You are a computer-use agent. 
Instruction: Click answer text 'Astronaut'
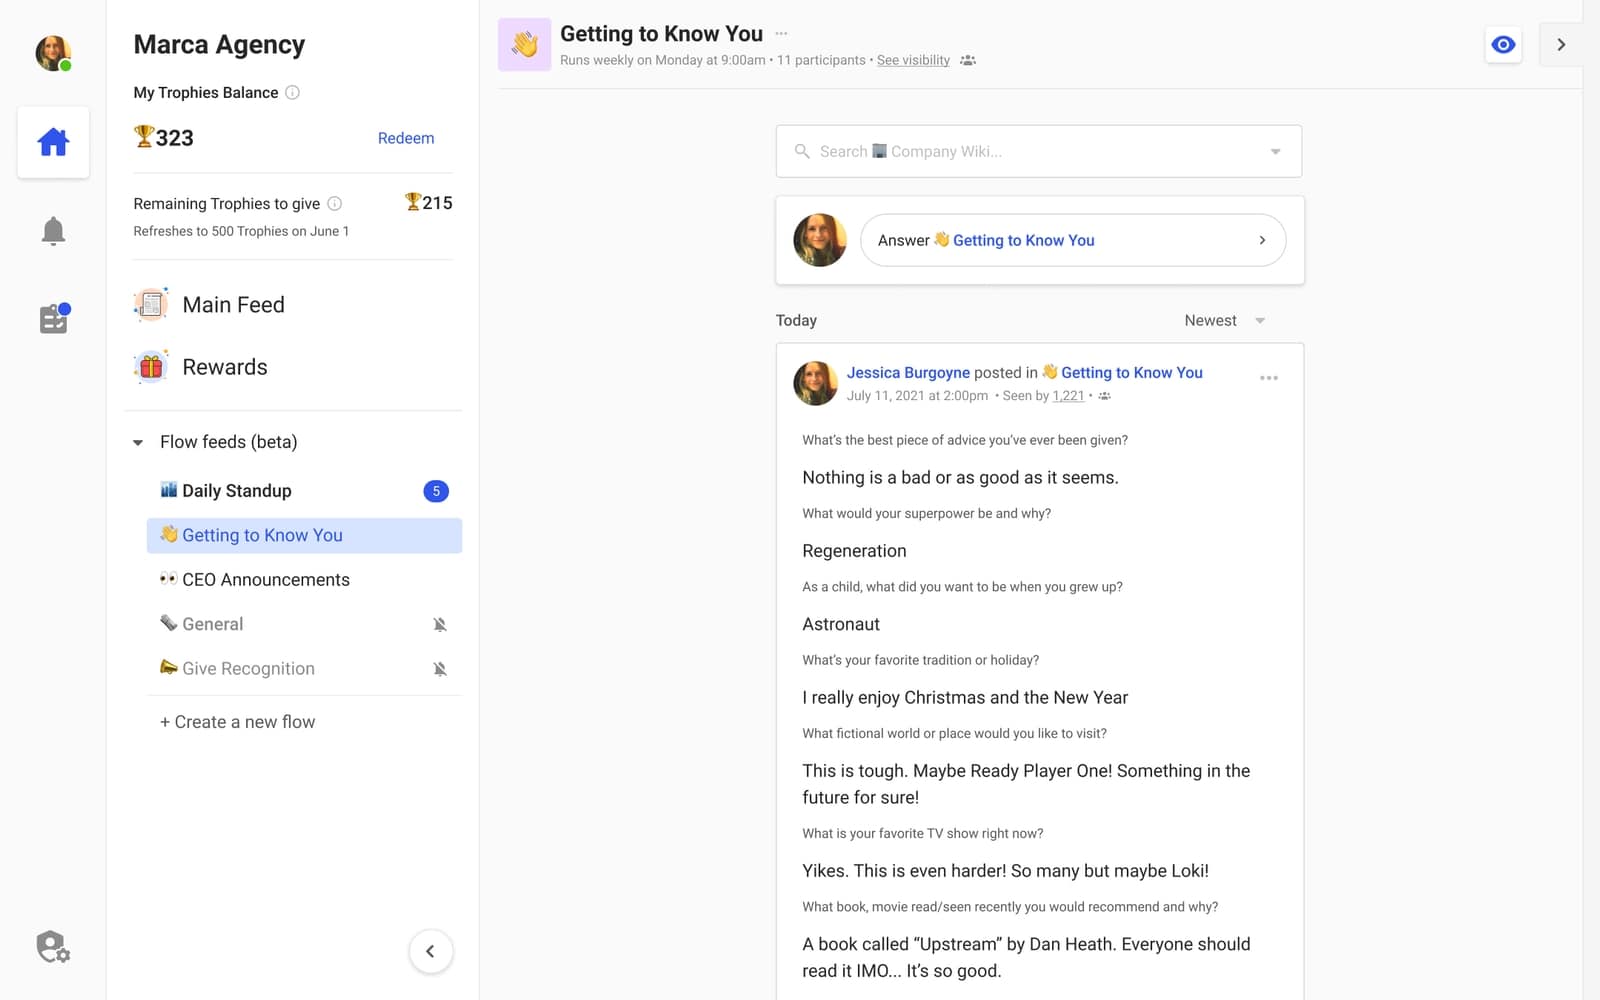841,624
